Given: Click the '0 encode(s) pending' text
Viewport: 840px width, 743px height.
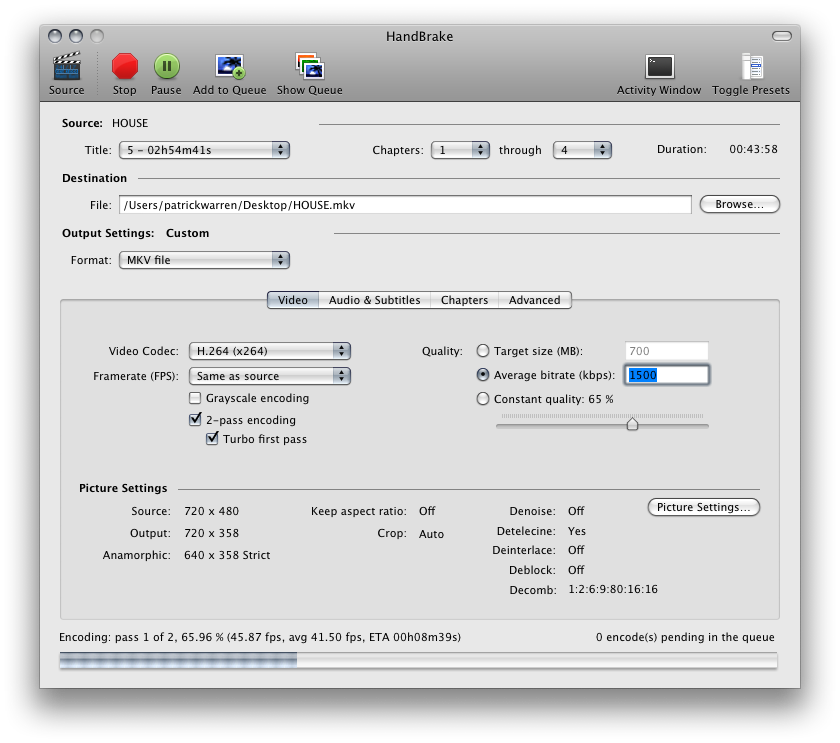Looking at the screenshot, I should pos(685,637).
